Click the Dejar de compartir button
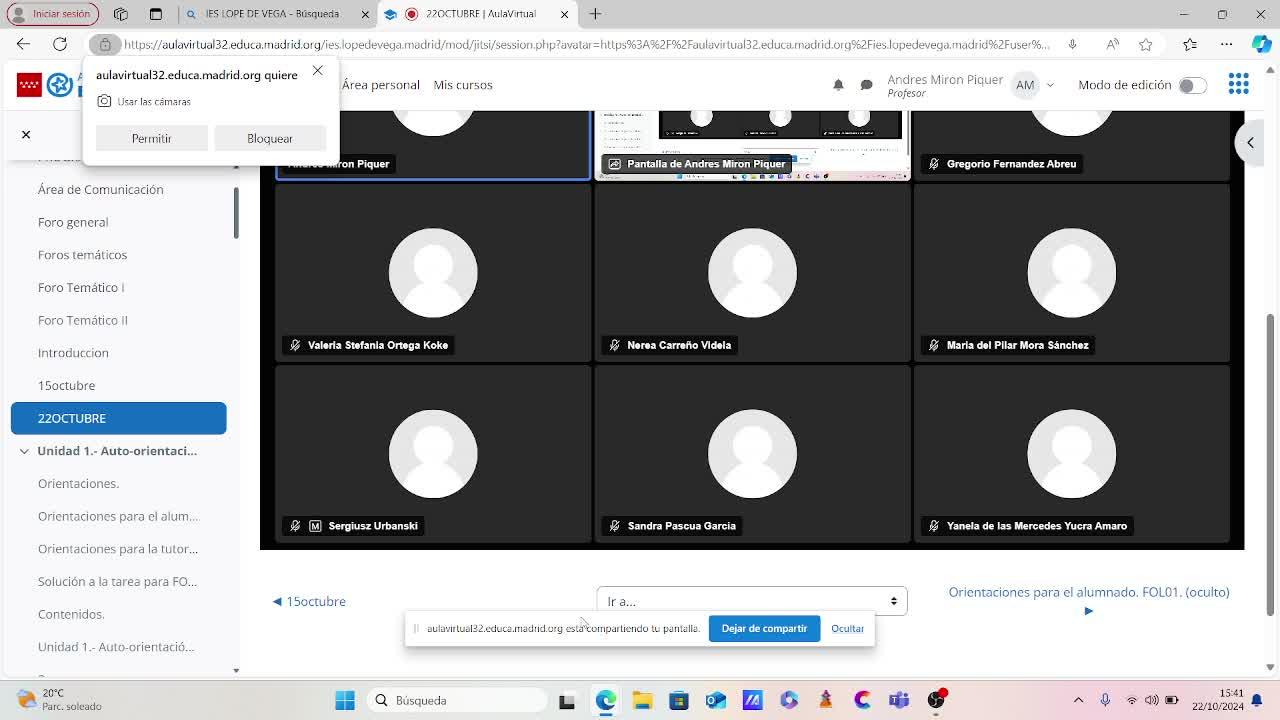Screen dimensions: 1280x720 [764, 628]
